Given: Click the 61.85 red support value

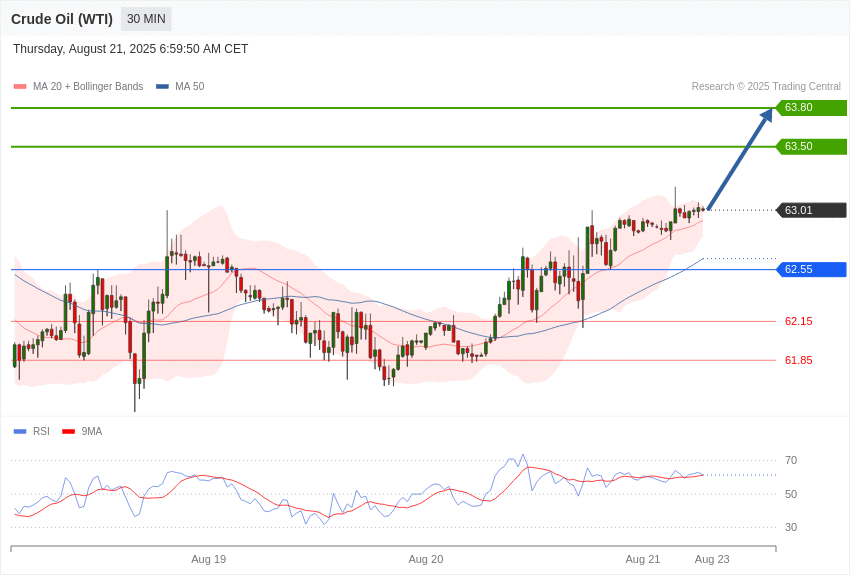Looking at the screenshot, I should (799, 360).
